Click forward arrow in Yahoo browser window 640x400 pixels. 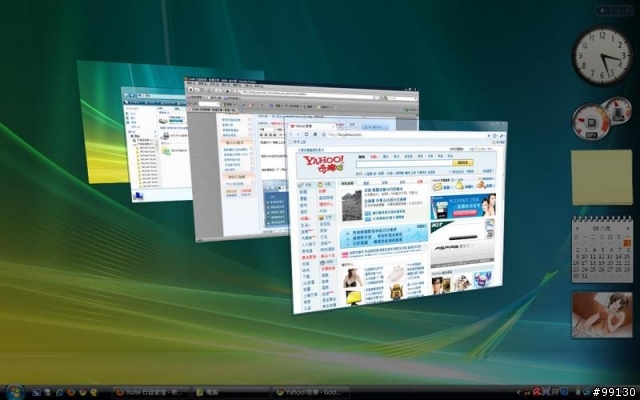click(x=299, y=134)
